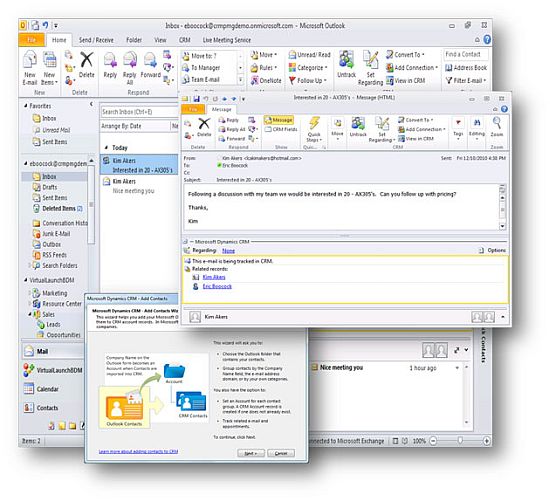The image size is (550, 501).
Task: Open Unread Mail in Favorites
Action: point(52,130)
